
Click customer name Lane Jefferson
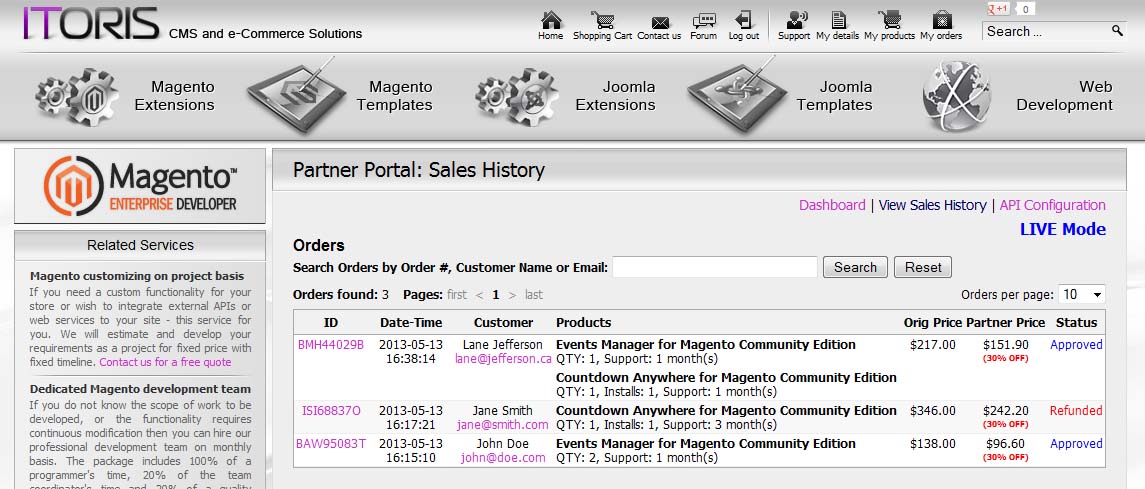(x=503, y=344)
